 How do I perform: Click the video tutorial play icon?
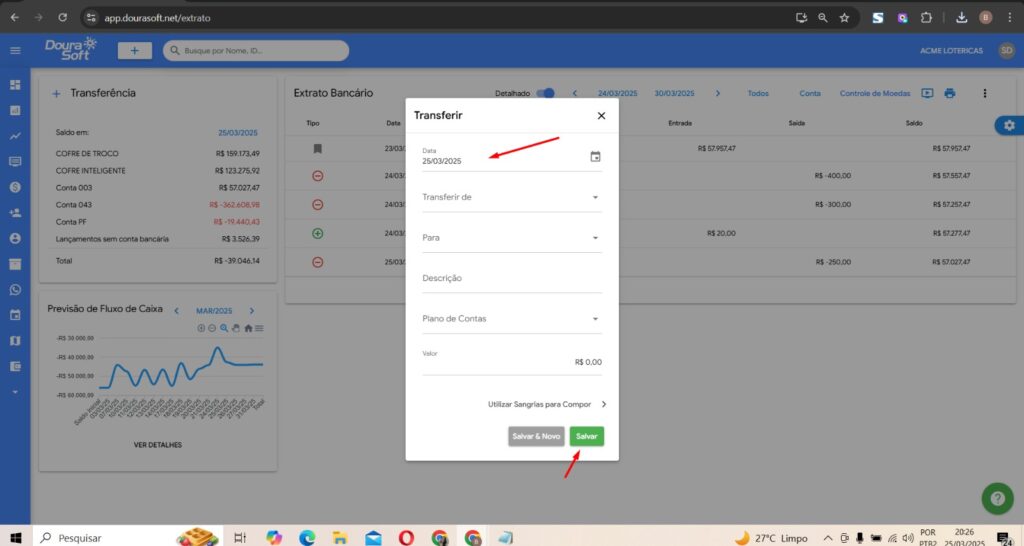point(927,93)
